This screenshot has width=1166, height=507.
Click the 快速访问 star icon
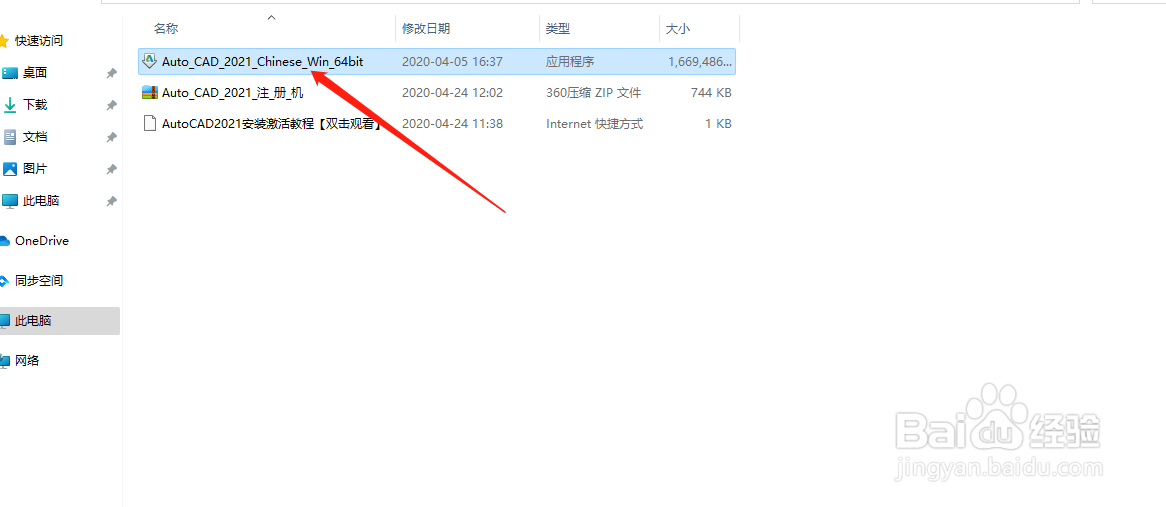[x=4, y=41]
